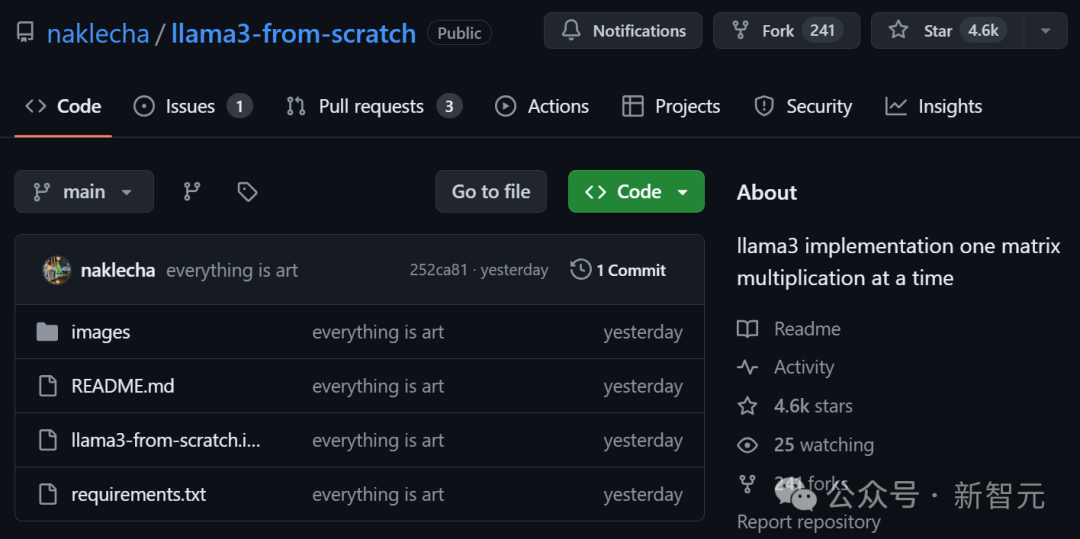The height and width of the screenshot is (539, 1080).
Task: Click the images folder icon
Action: [47, 332]
